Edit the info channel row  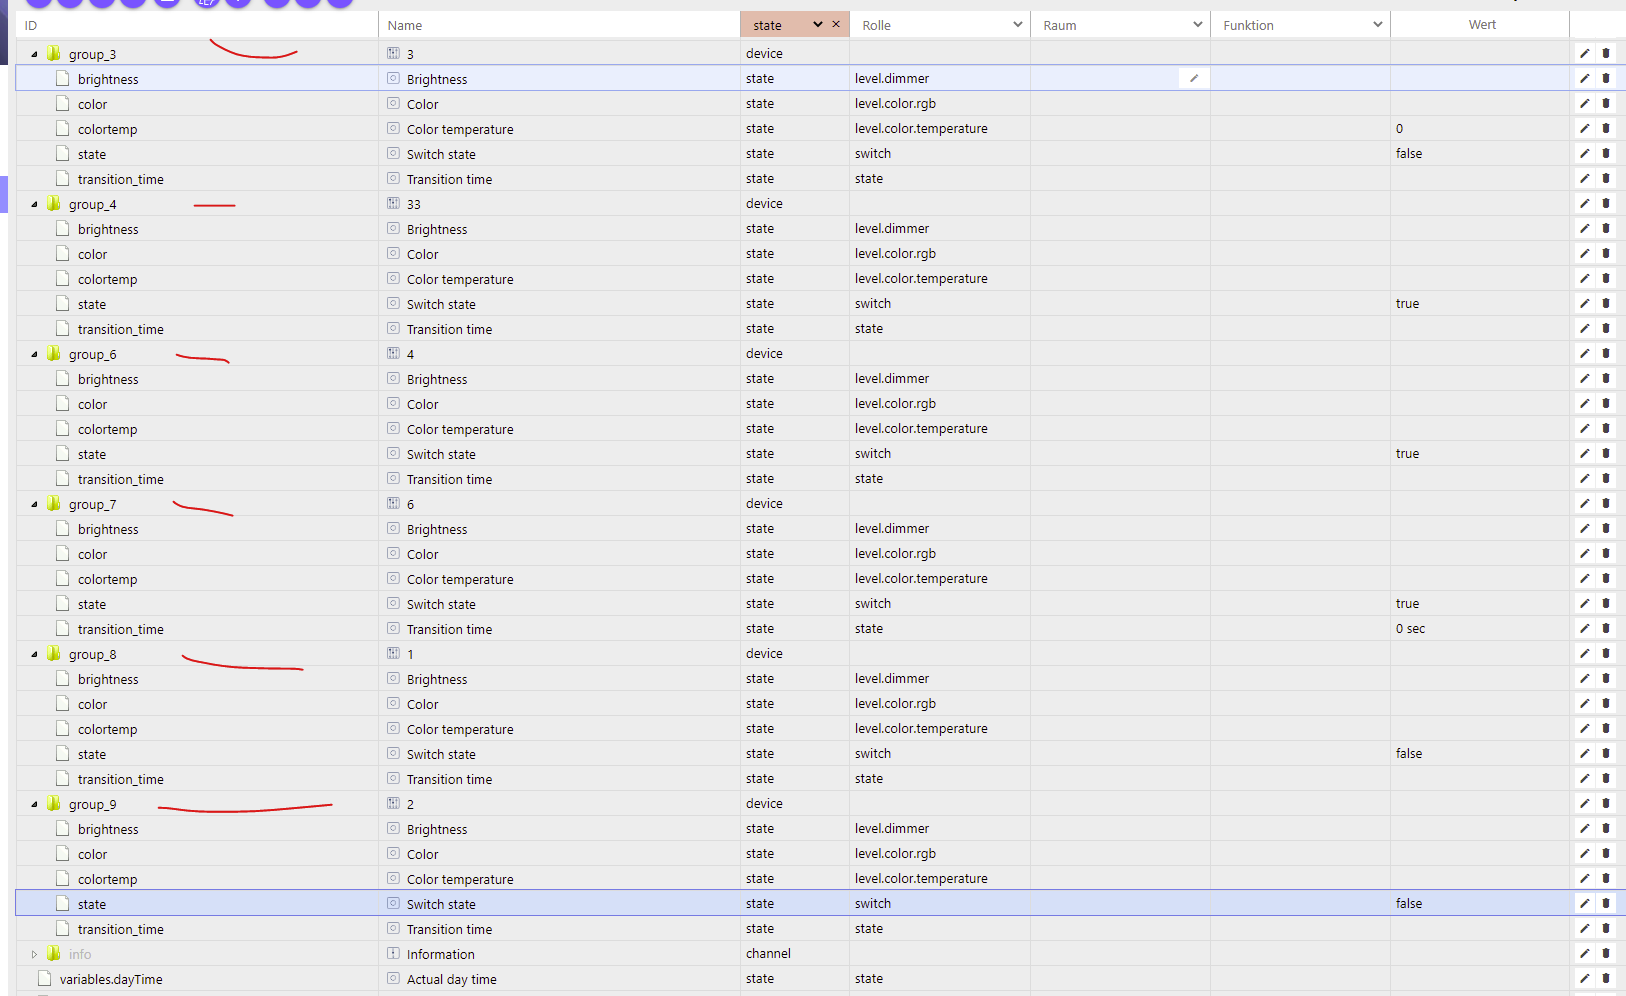pos(1584,953)
